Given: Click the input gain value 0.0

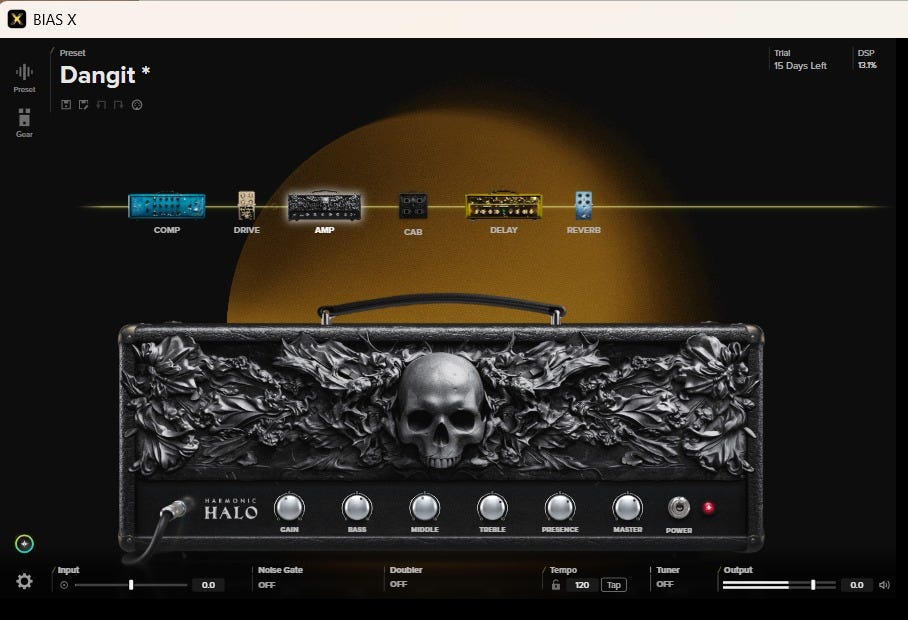Looking at the screenshot, I should coord(208,585).
